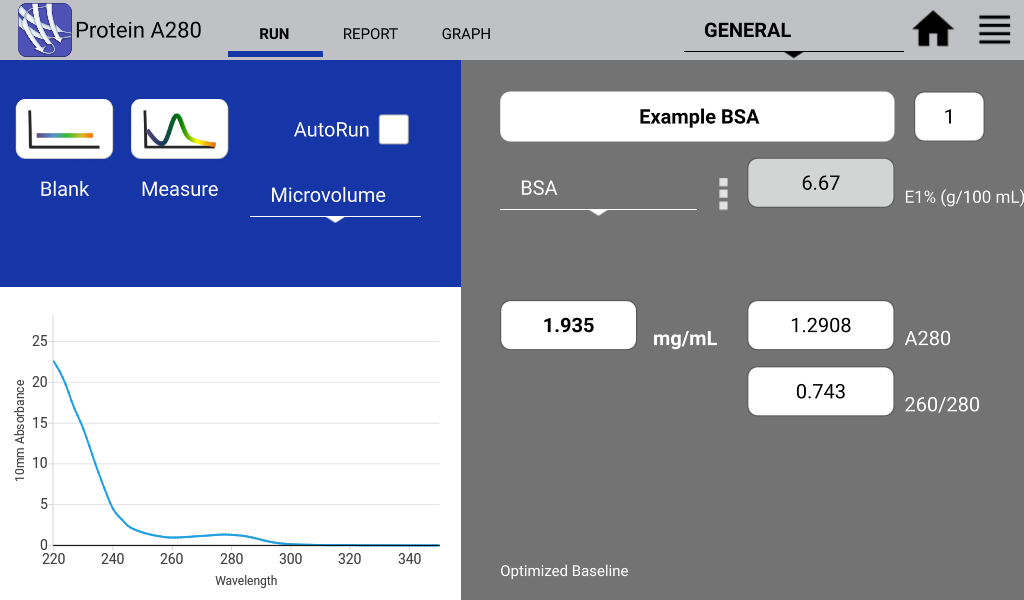Click the Measure spectrum icon
The height and width of the screenshot is (600, 1024).
(180, 129)
